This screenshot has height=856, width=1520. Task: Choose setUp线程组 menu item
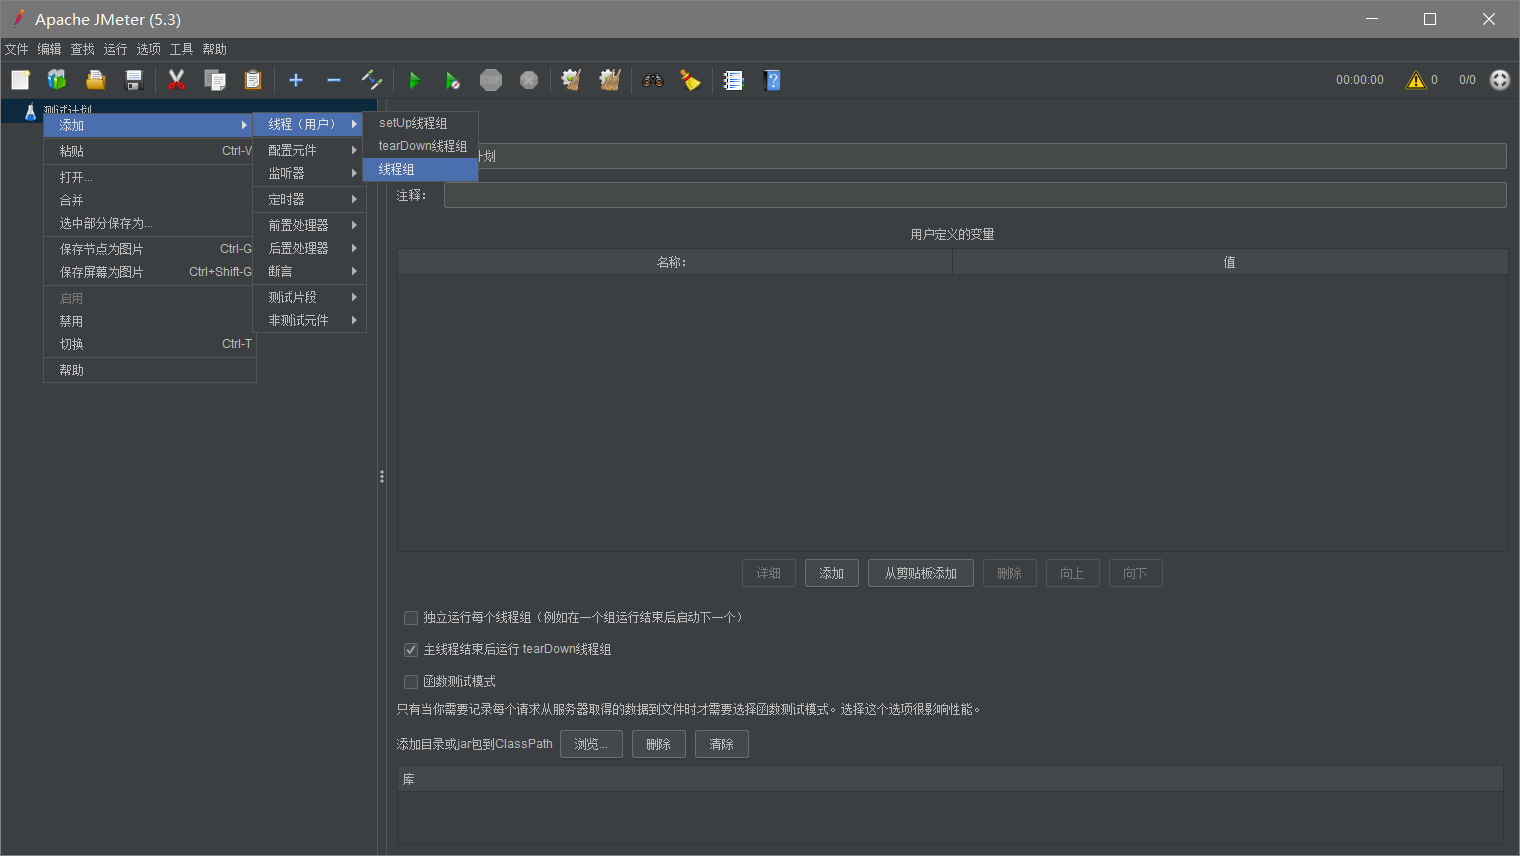point(420,123)
